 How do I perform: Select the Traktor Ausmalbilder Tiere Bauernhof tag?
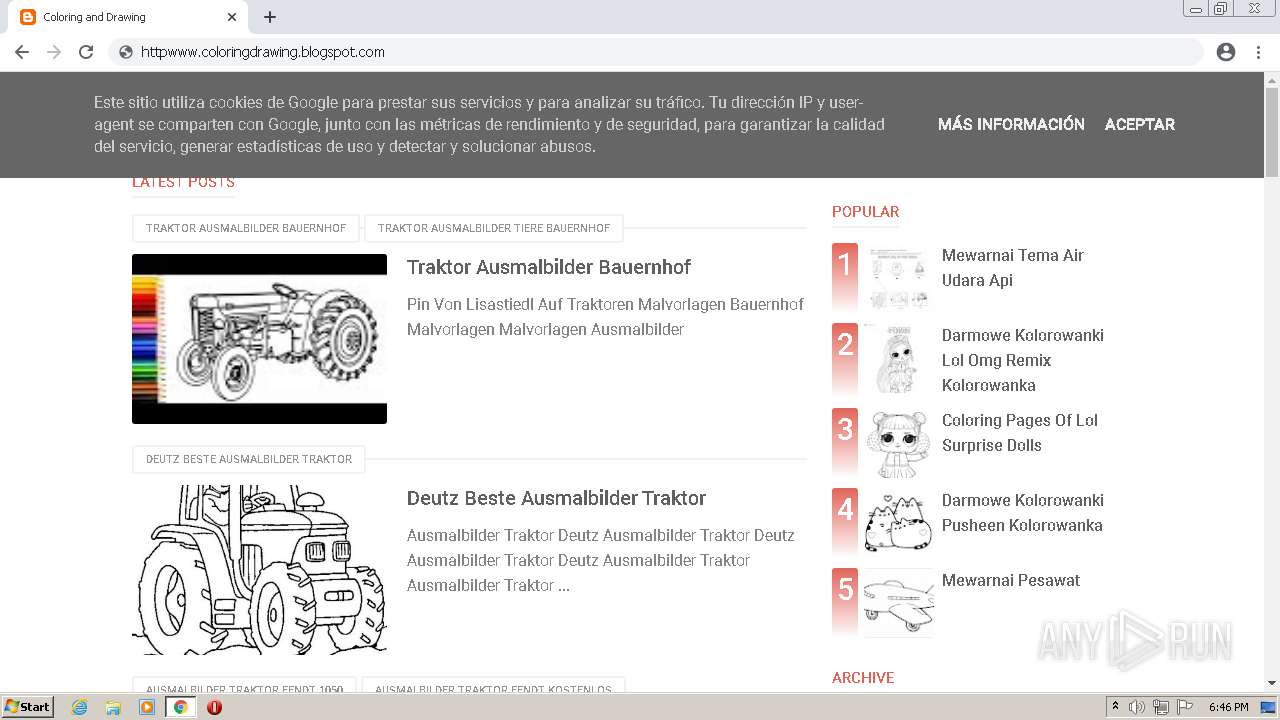(494, 228)
